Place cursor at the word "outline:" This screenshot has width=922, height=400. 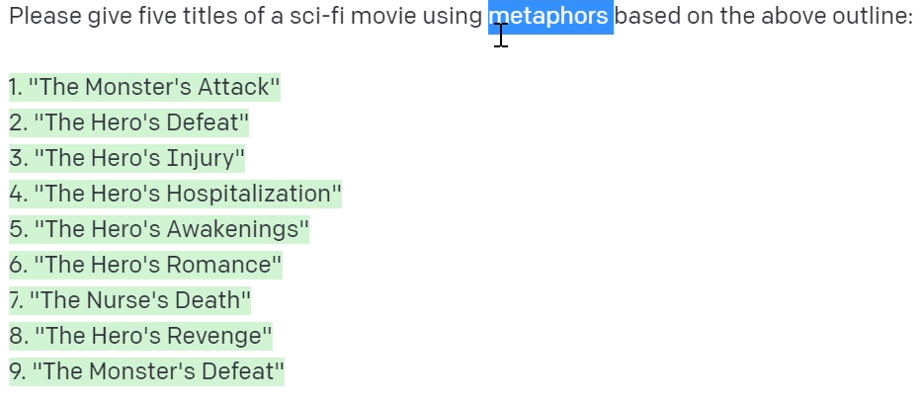[873, 16]
